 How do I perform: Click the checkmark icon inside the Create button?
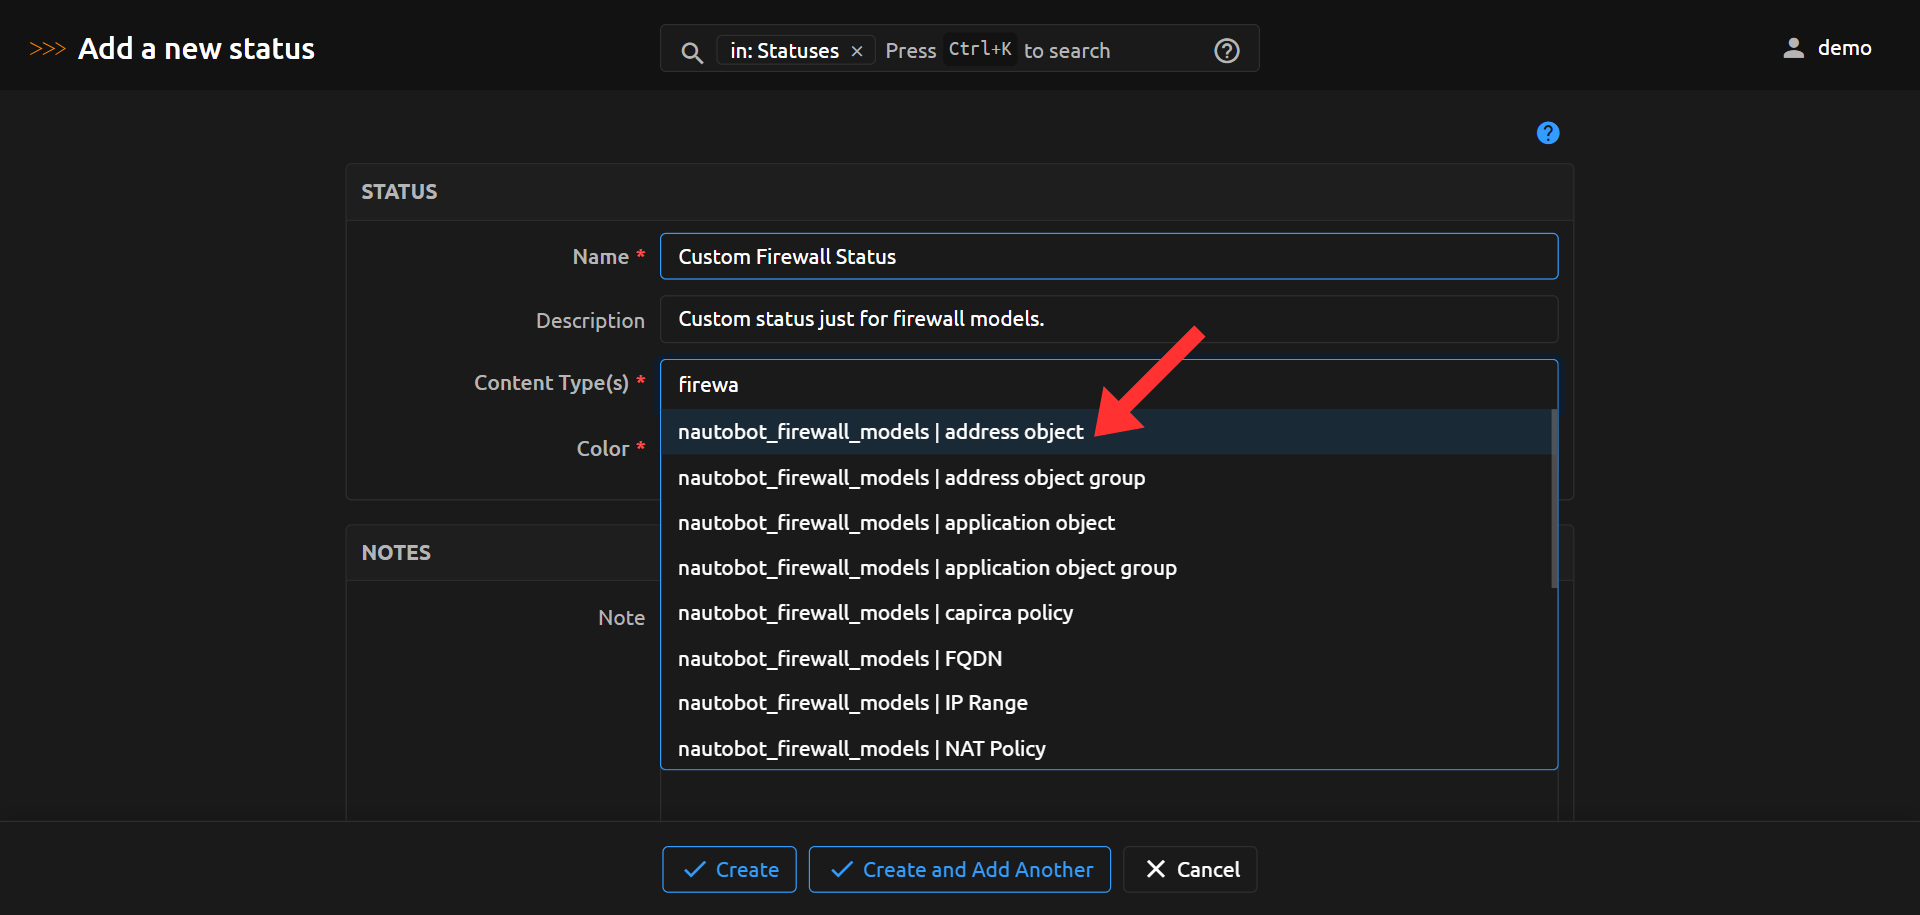pos(694,869)
